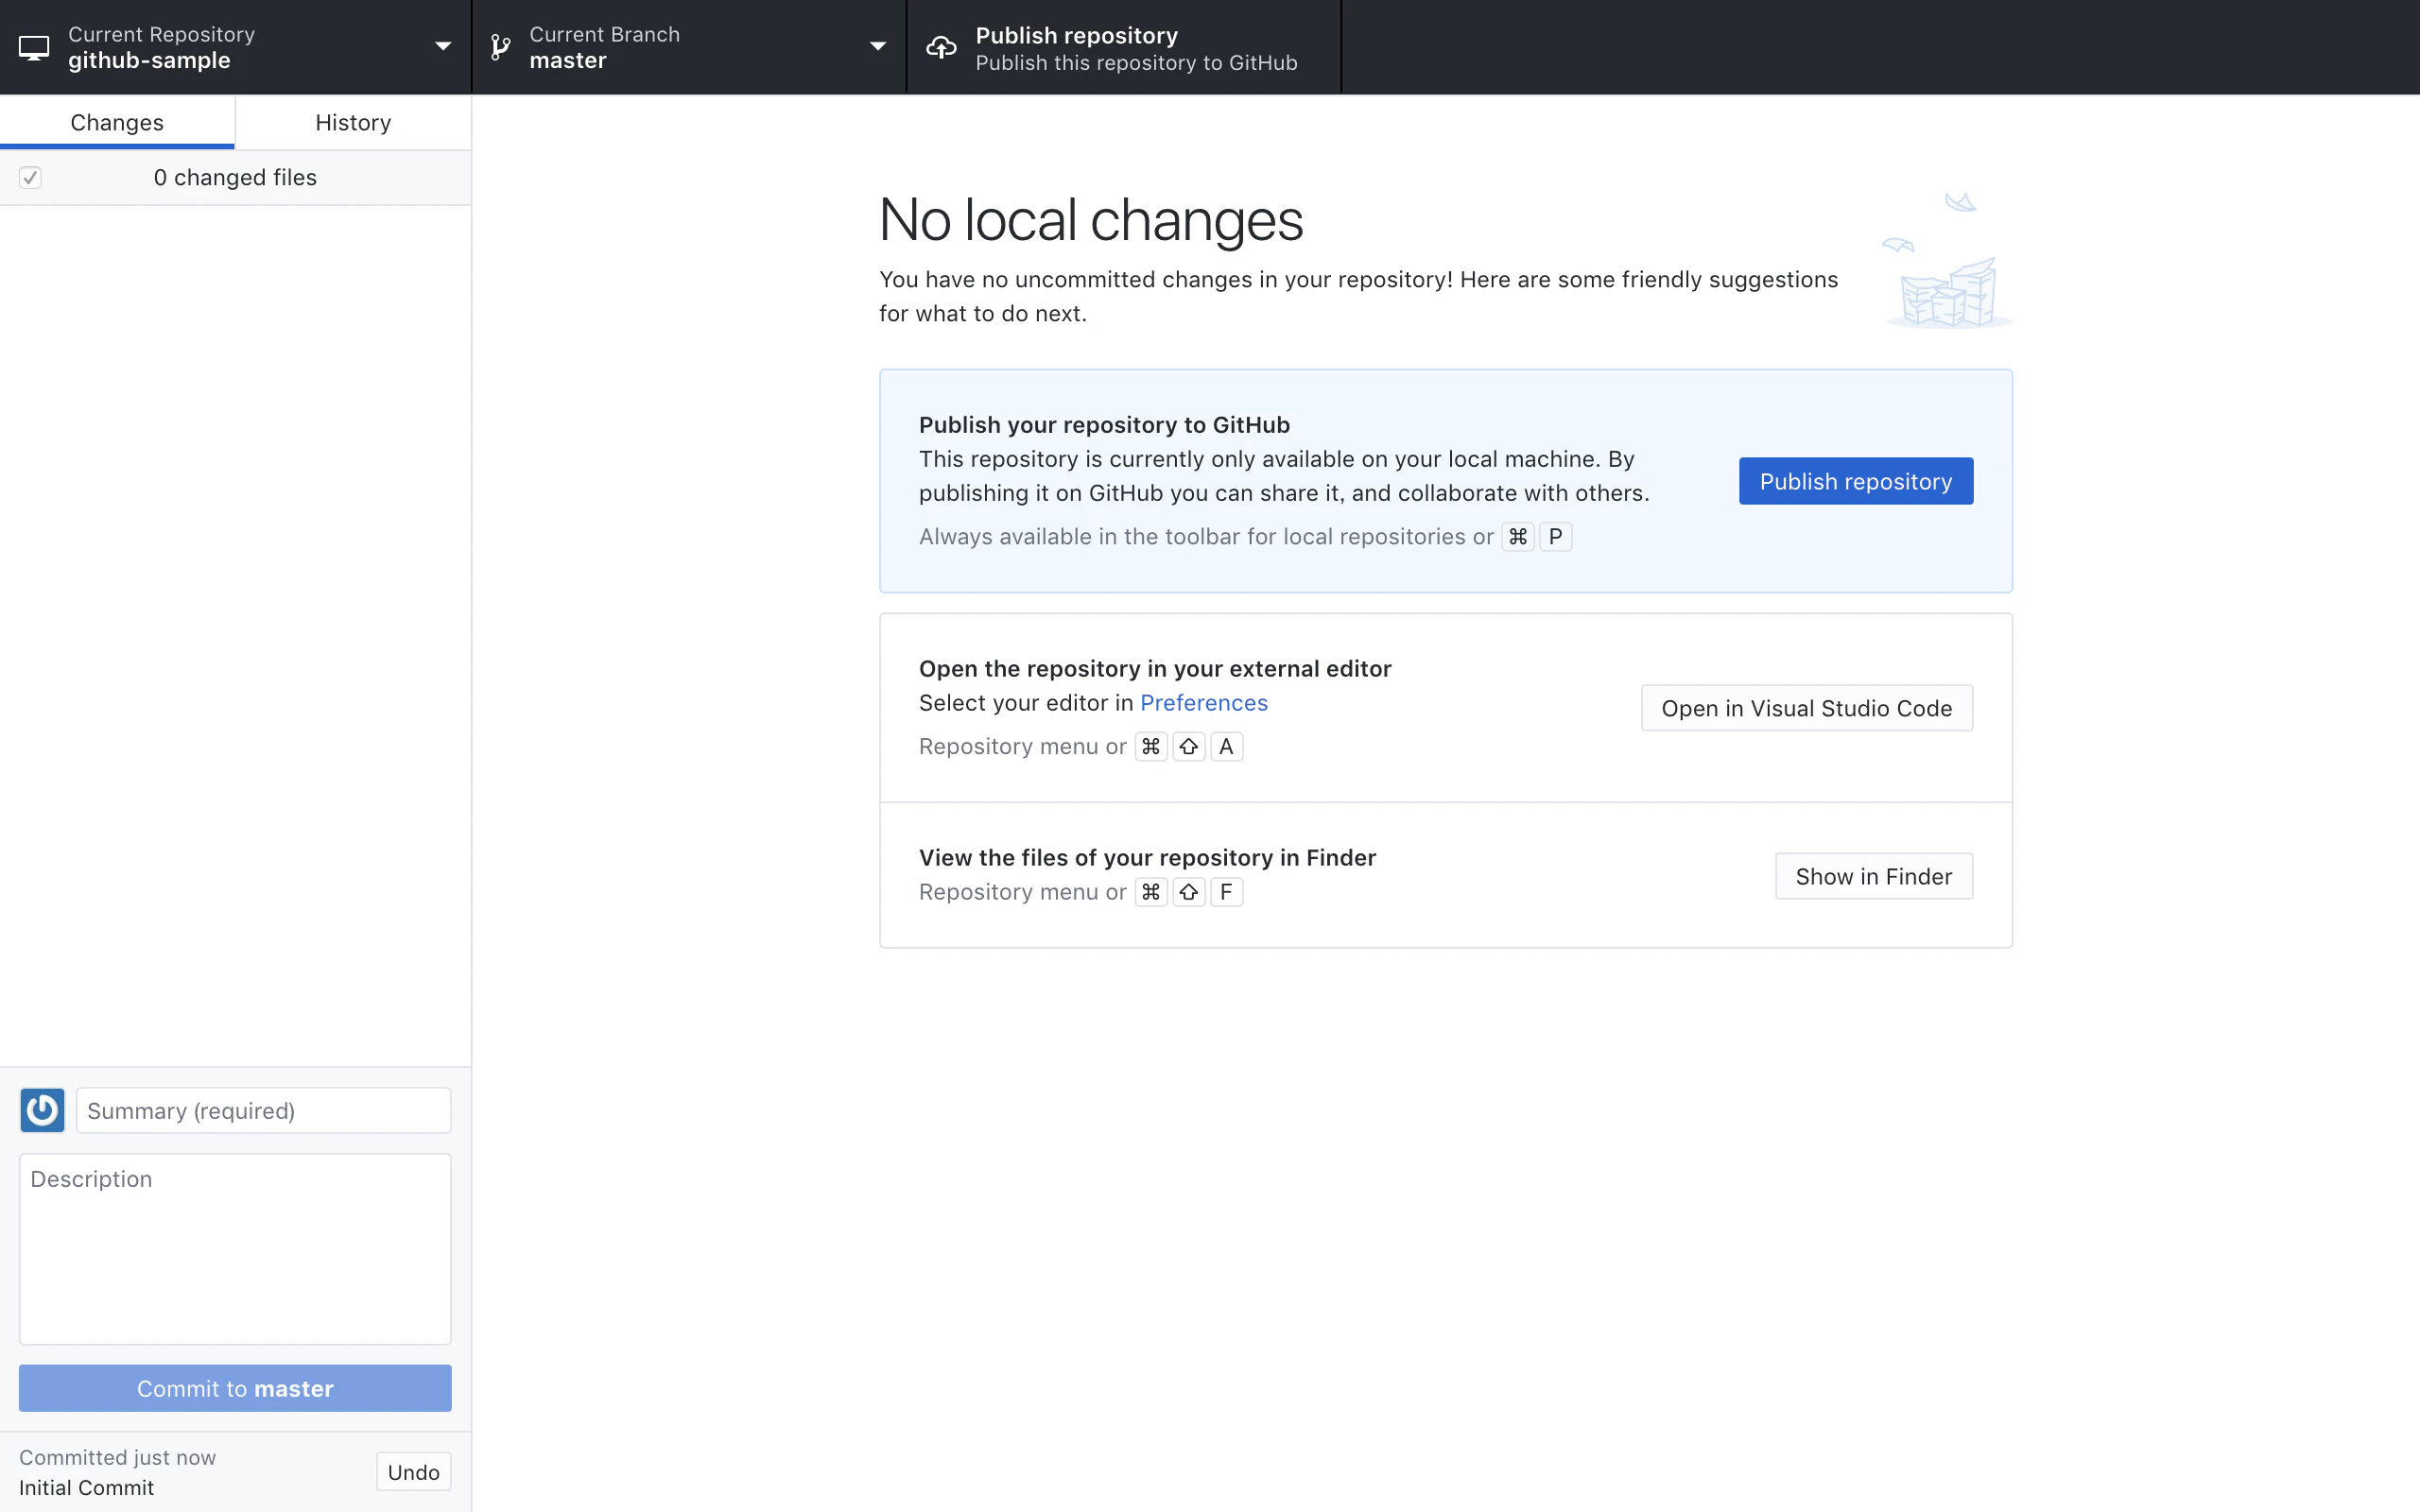
Task: Click the F shortcut key badge
Action: click(1226, 892)
